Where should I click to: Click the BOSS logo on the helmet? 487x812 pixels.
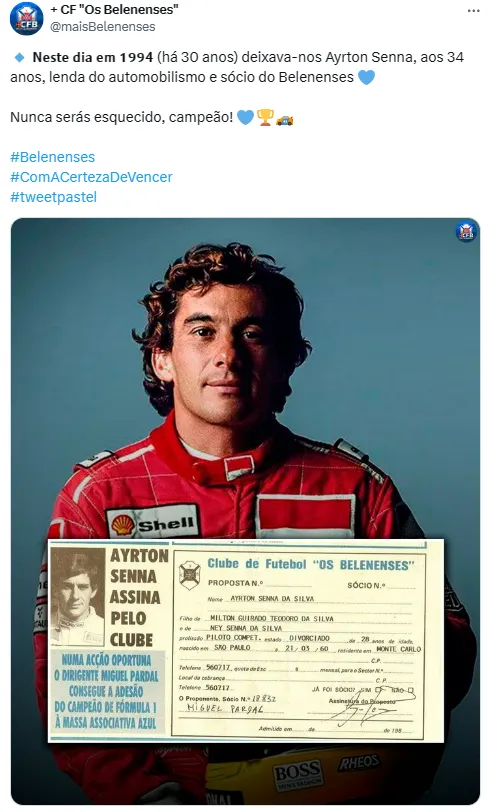tap(298, 775)
